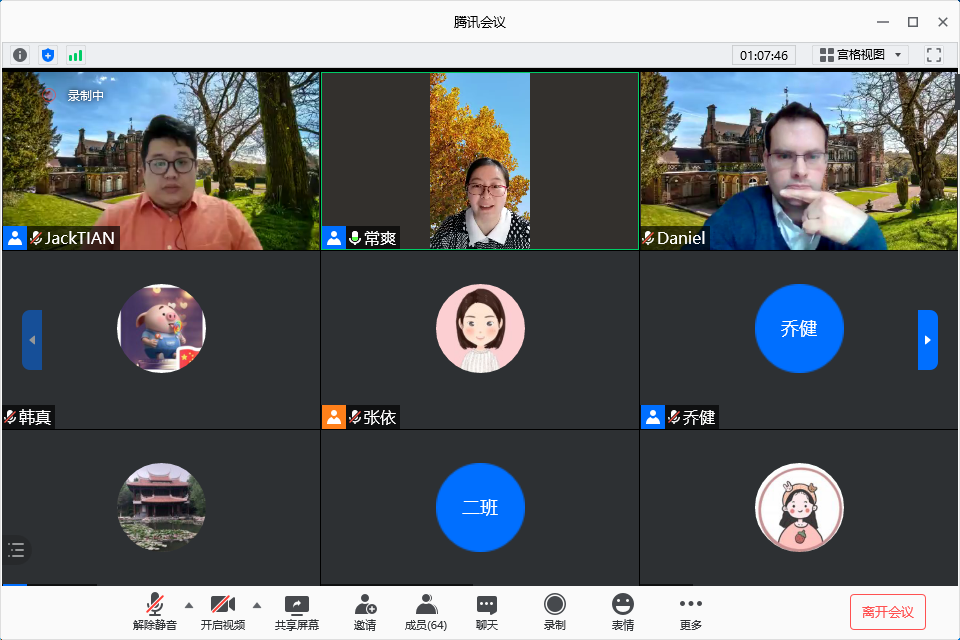
Task: Click 韩真's pig avatar
Action: [x=162, y=328]
